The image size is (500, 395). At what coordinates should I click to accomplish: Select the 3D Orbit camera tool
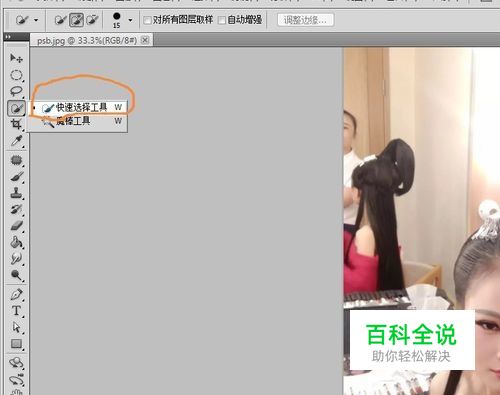pos(16,379)
